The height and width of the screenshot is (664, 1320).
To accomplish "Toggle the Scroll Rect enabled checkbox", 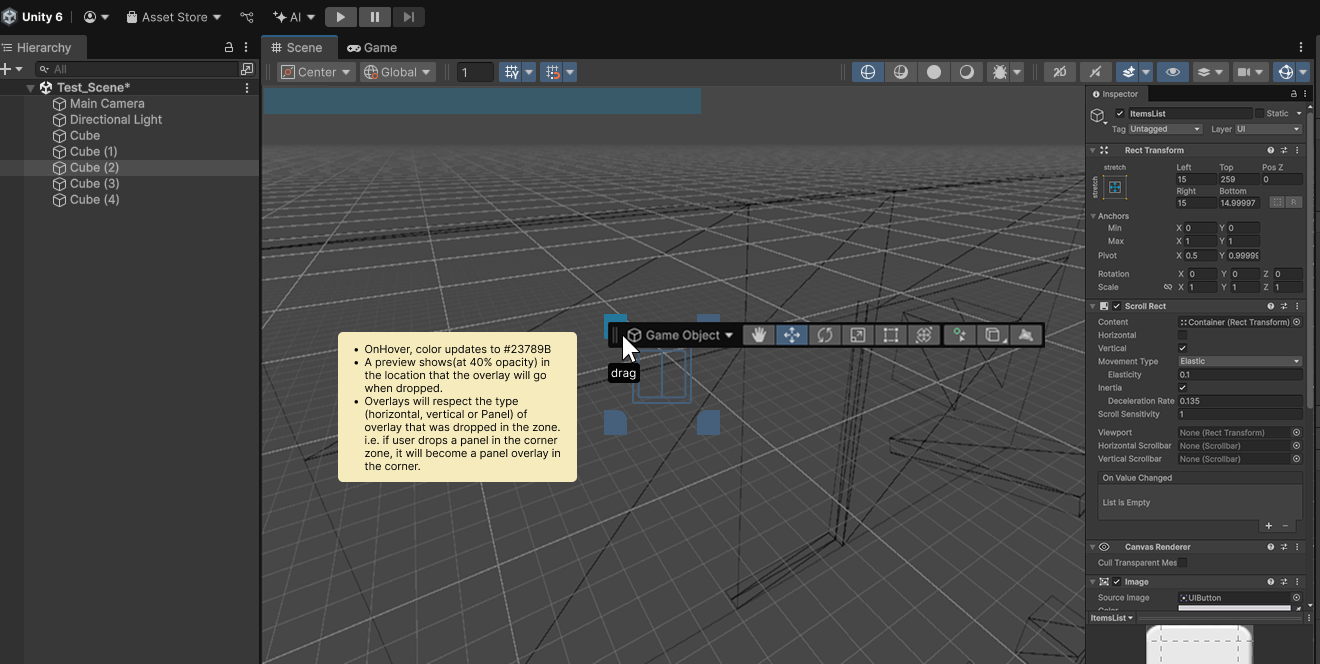I will pyautogui.click(x=1118, y=306).
